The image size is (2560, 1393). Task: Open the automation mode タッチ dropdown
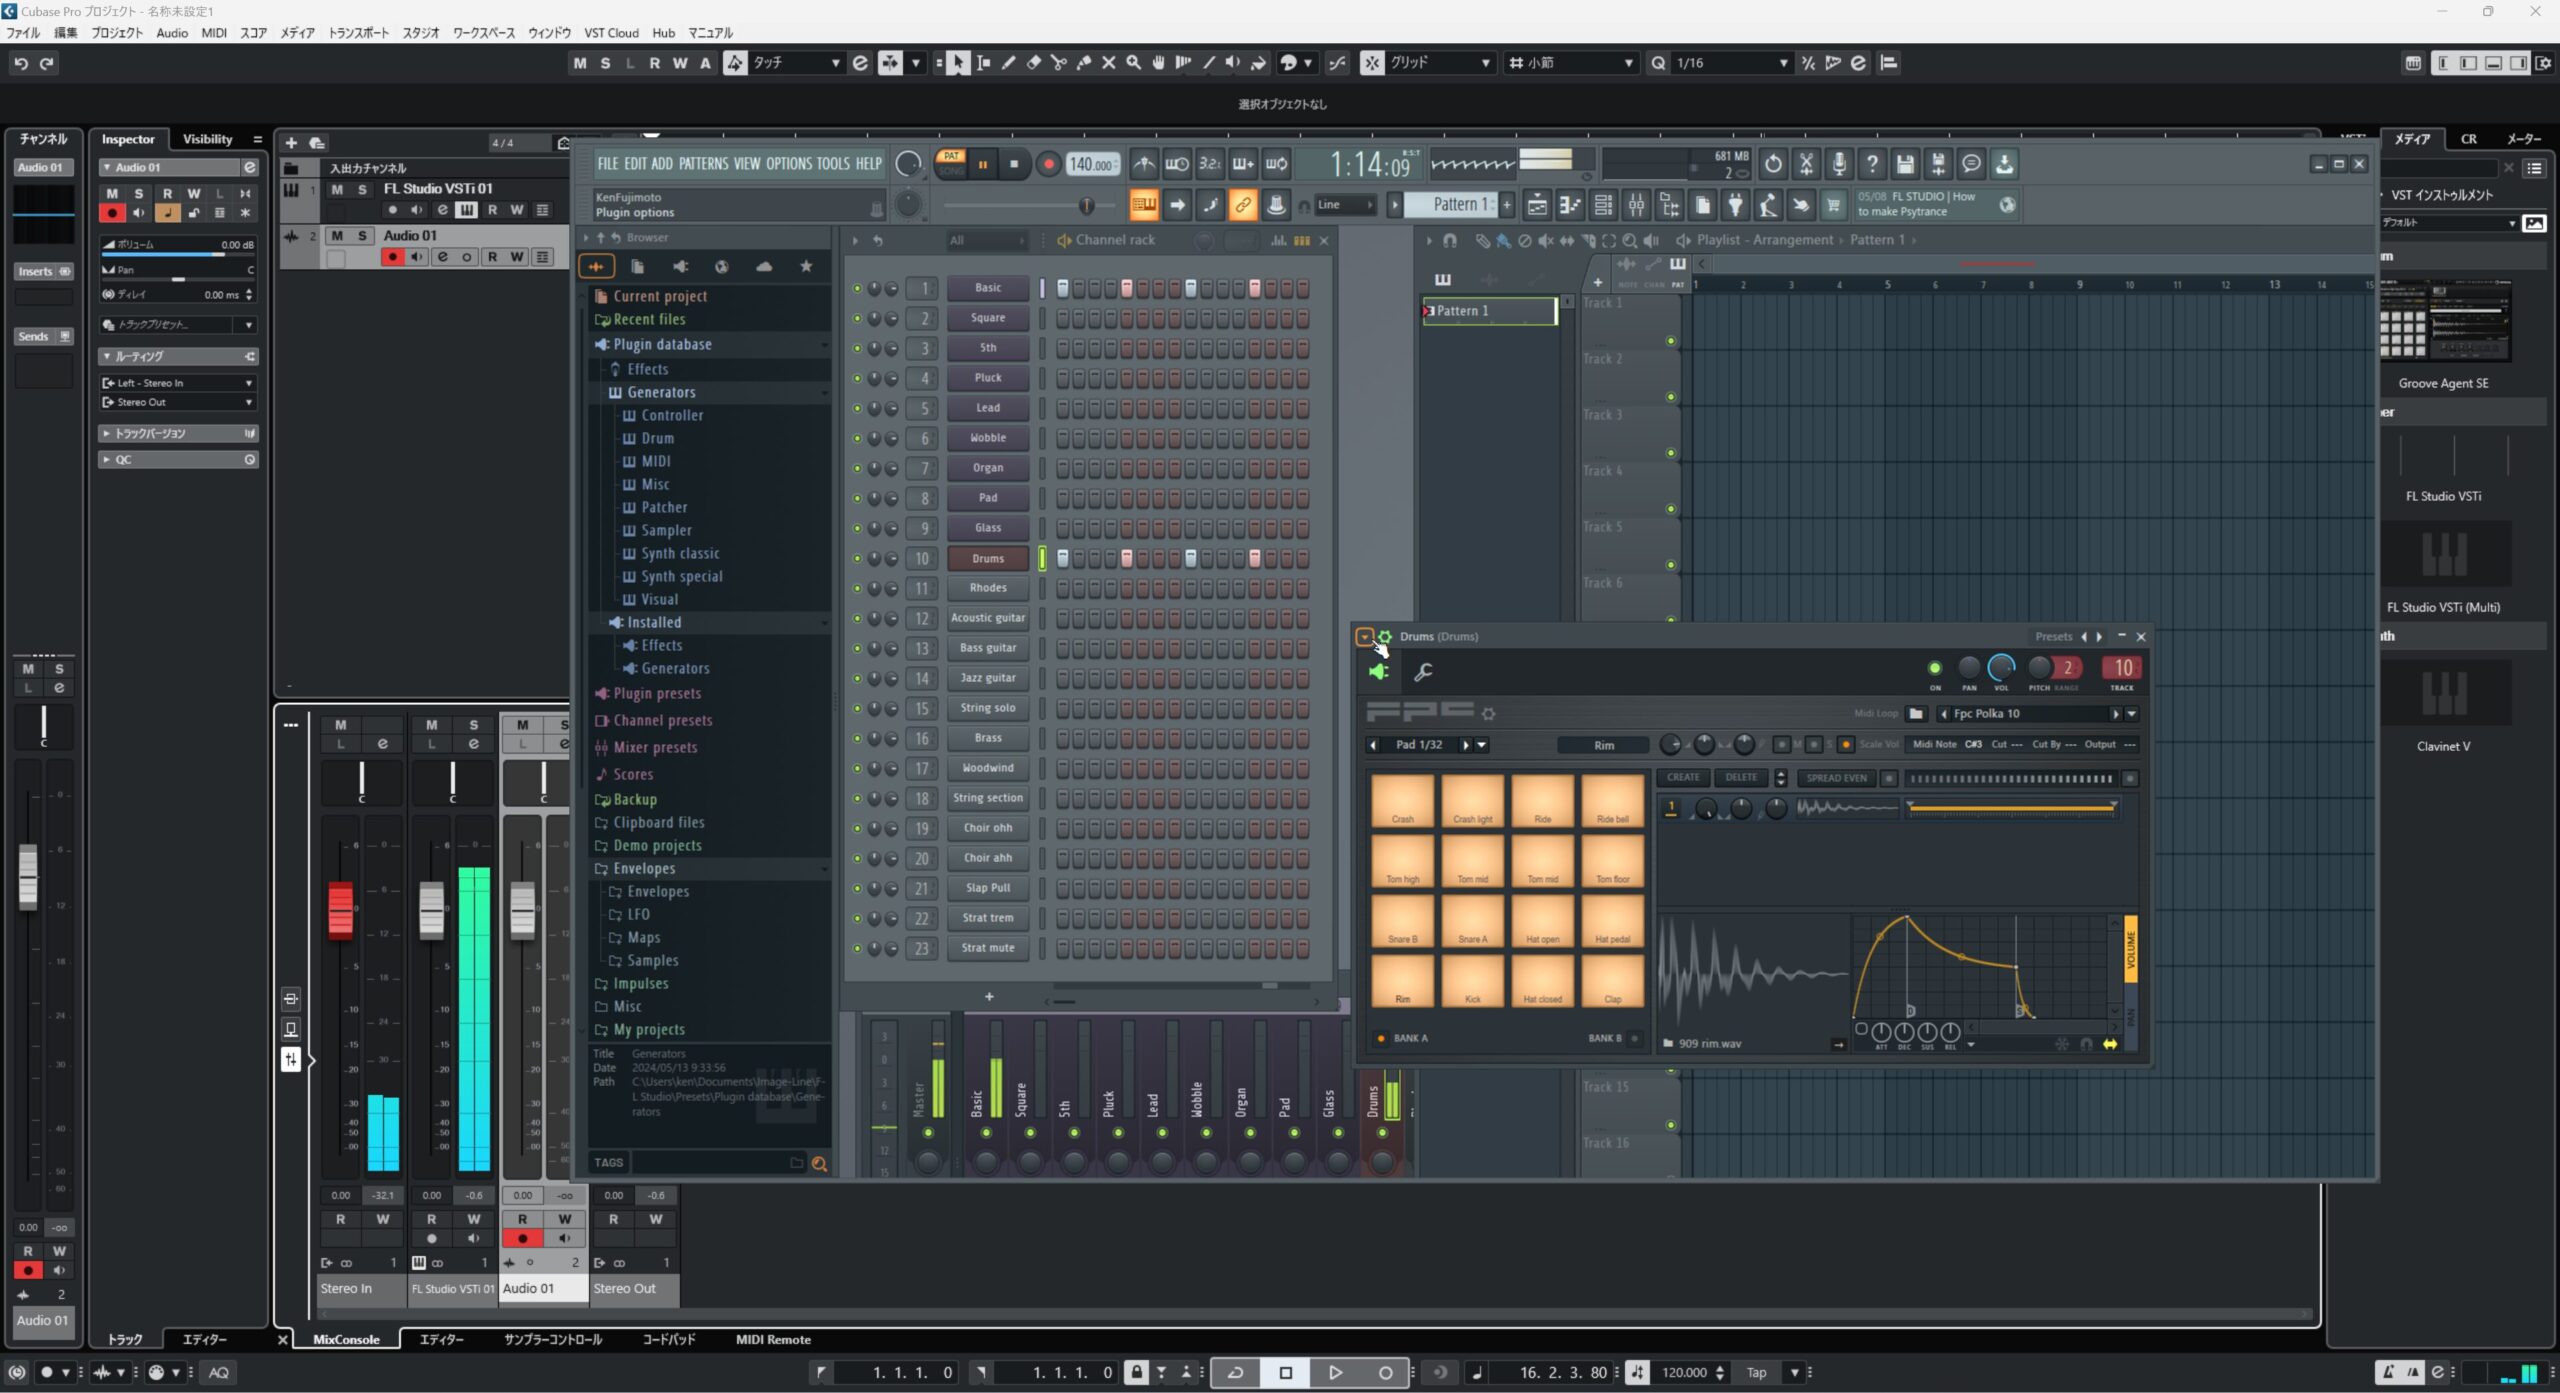click(x=795, y=63)
